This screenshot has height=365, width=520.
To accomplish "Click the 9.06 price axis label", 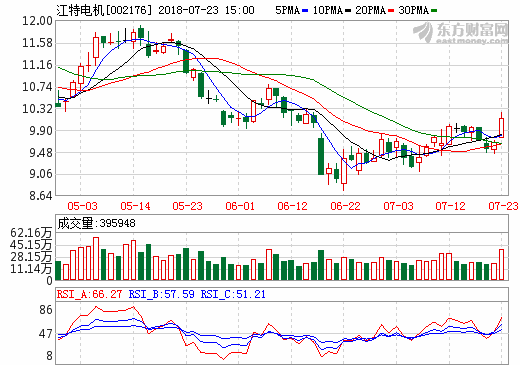I will coord(41,174).
